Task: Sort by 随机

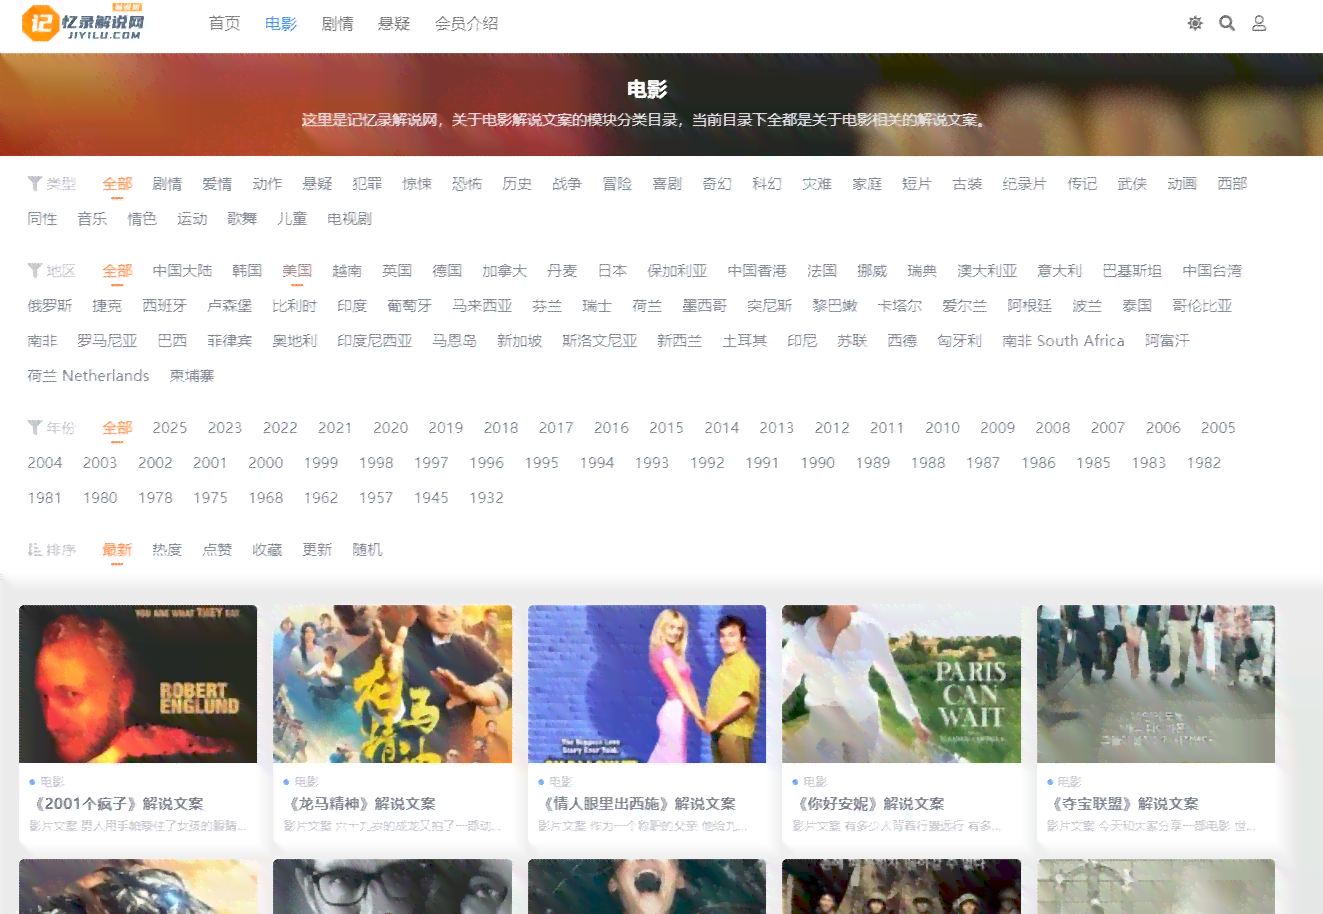Action: [367, 550]
